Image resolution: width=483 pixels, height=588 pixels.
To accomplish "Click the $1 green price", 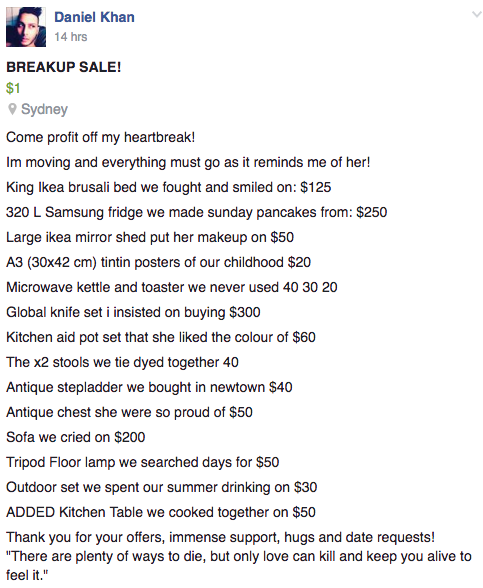I will click(x=13, y=88).
